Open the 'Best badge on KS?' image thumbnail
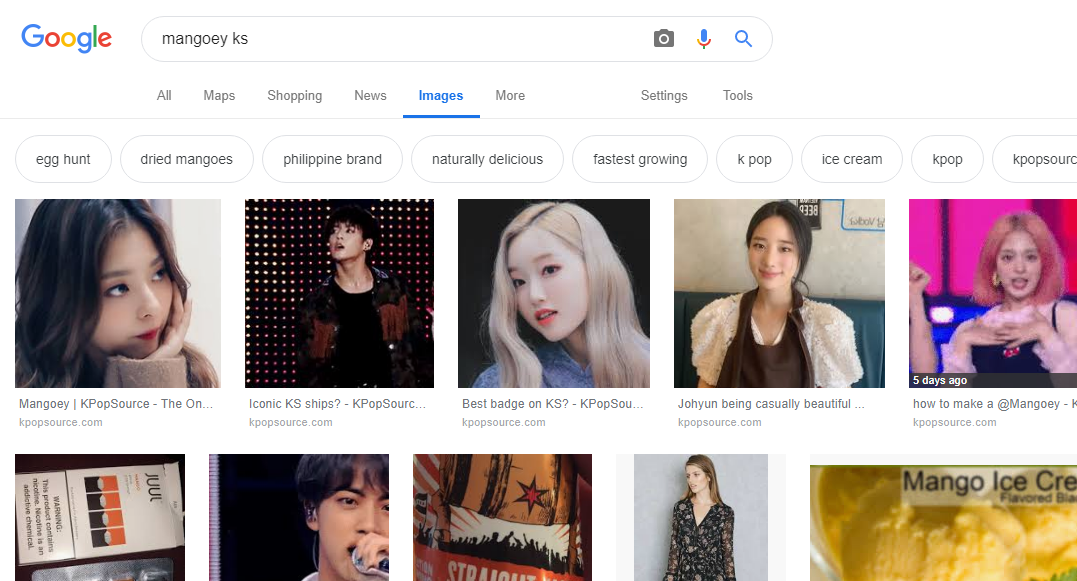This screenshot has height=581, width=1077. pyautogui.click(x=554, y=293)
